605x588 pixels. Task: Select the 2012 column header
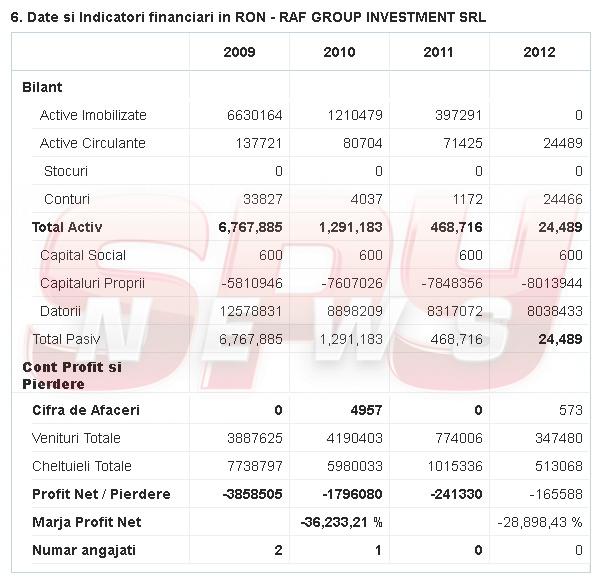click(539, 53)
